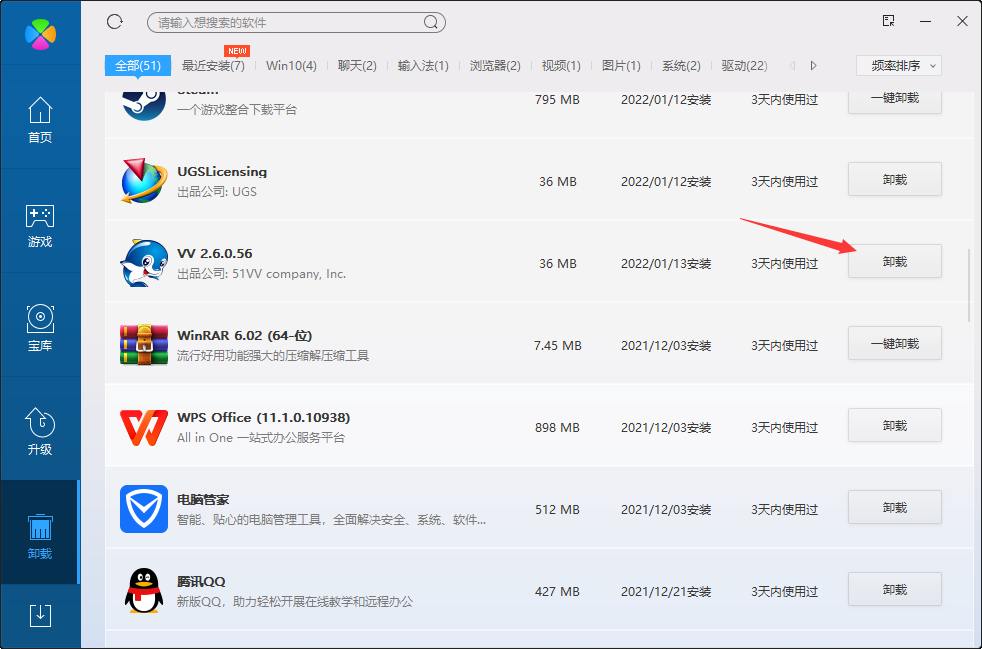
Task: Click the right arrow to reveal more tabs
Action: pos(812,64)
